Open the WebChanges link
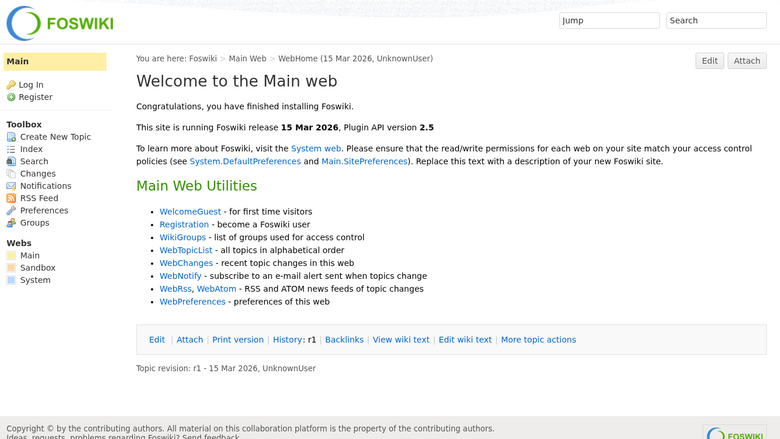780x439 pixels. (186, 263)
